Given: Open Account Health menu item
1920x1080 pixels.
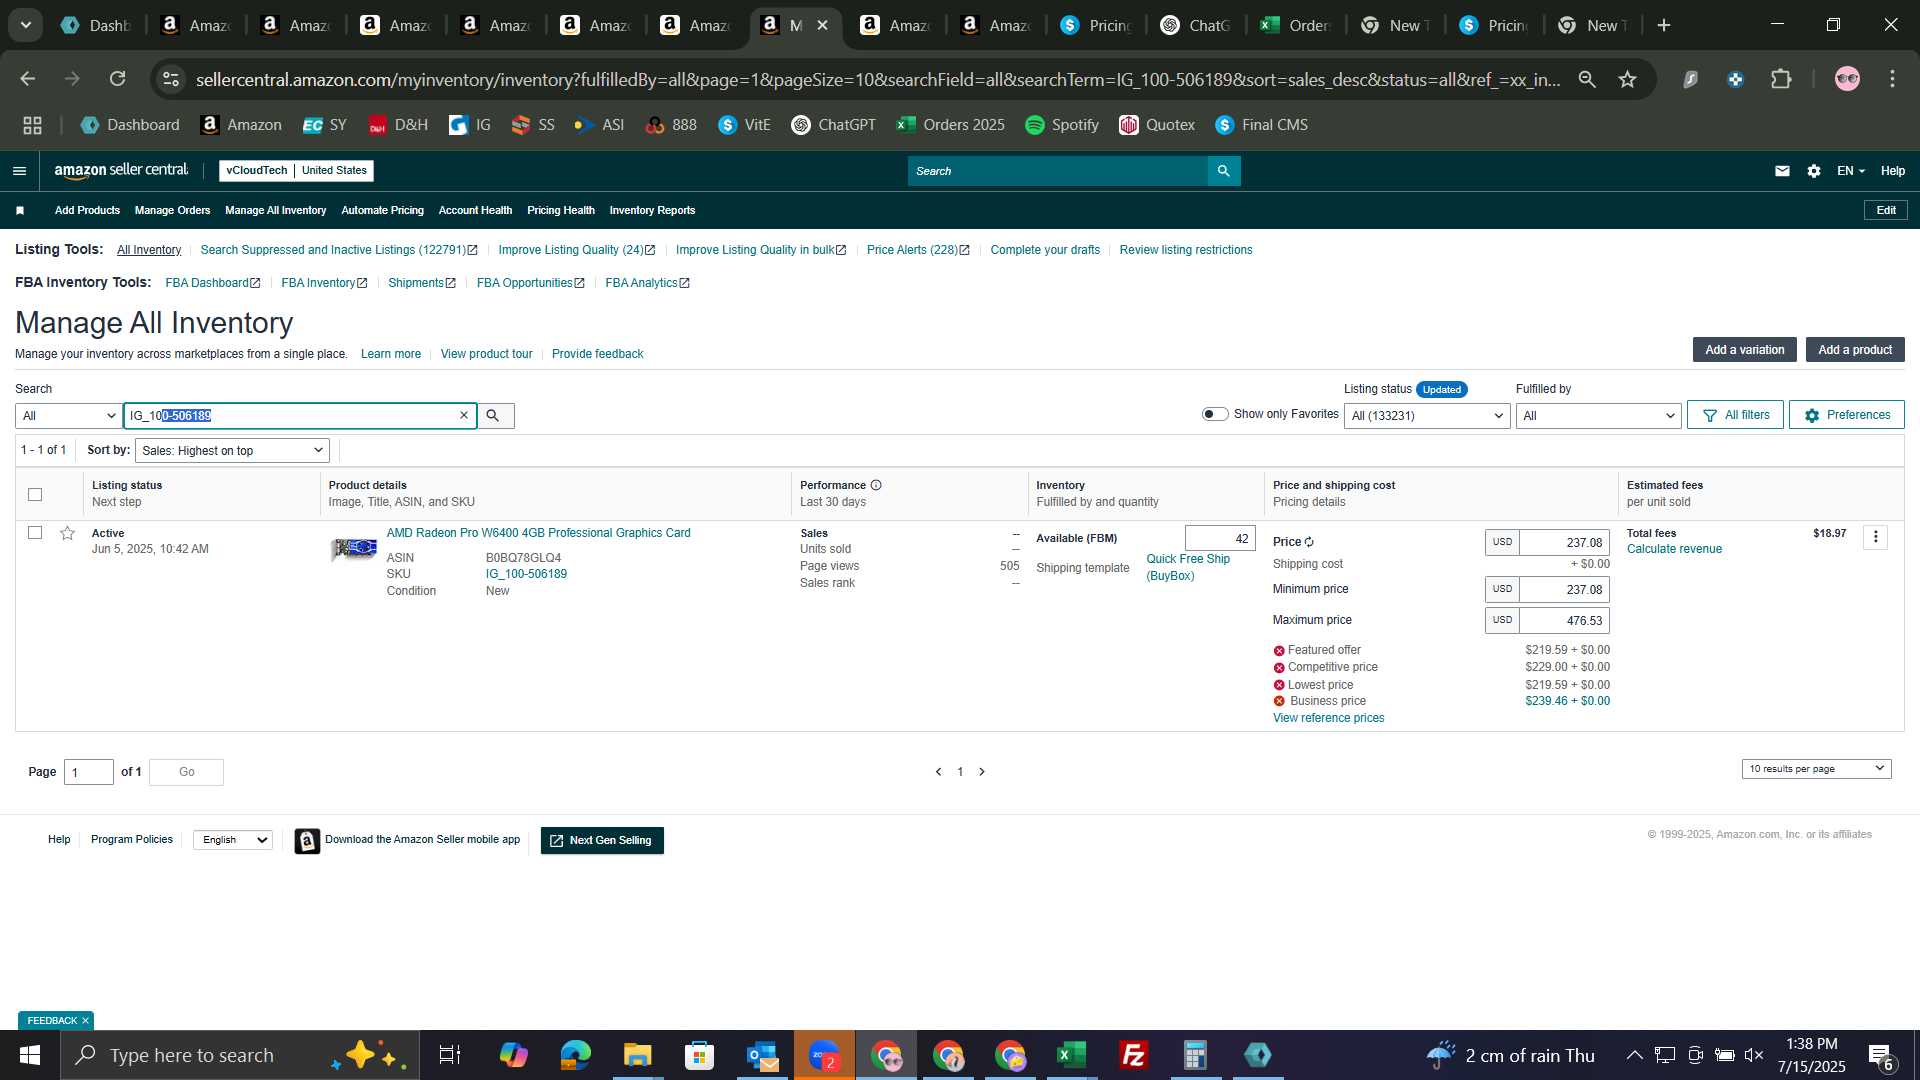Looking at the screenshot, I should 475,210.
